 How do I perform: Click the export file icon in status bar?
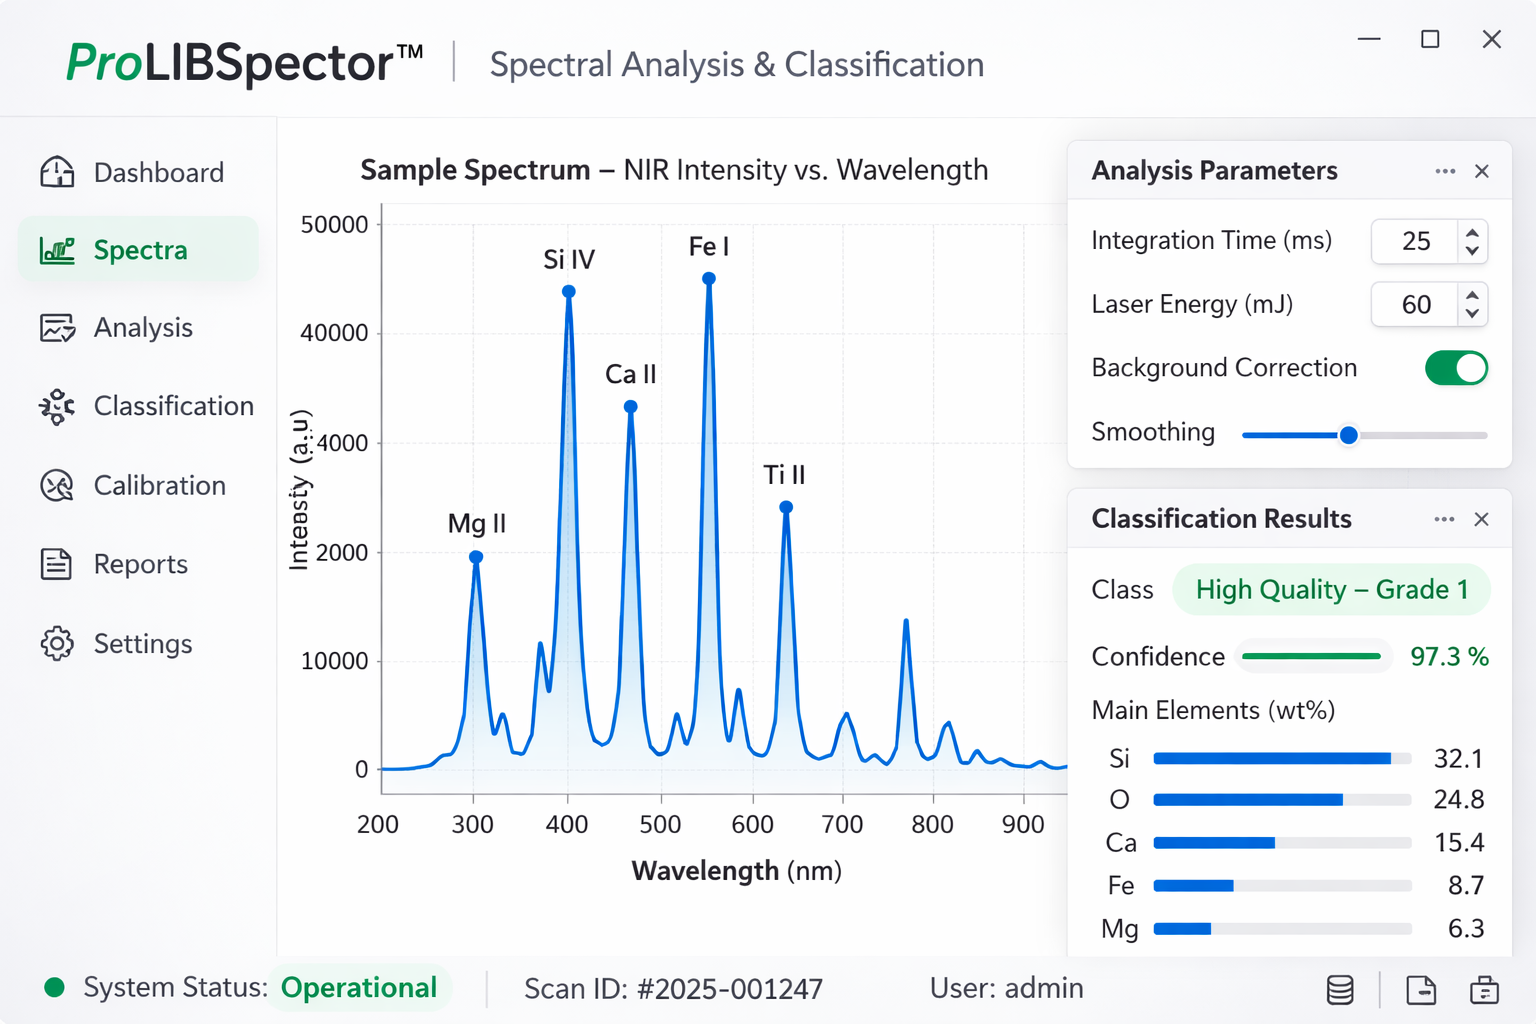point(1420,990)
